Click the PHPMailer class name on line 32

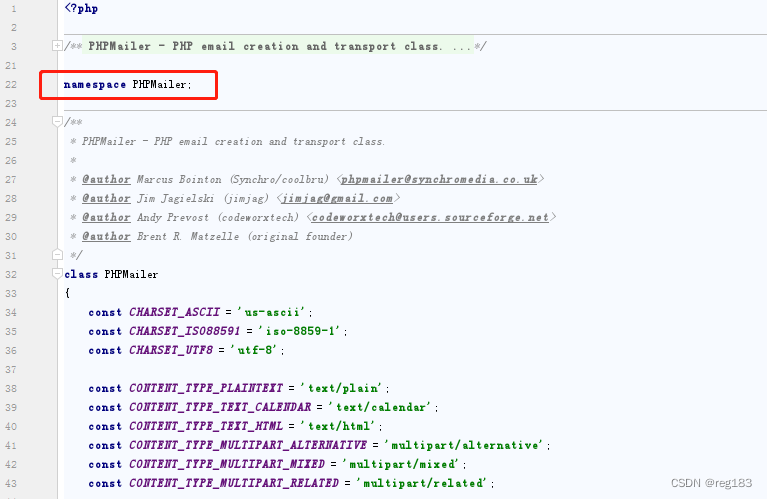[132, 274]
